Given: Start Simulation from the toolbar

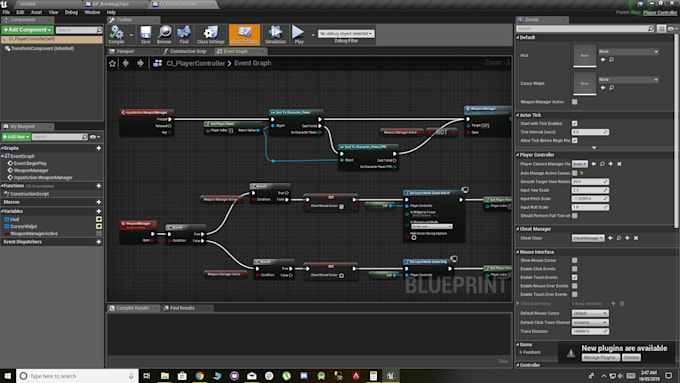Looking at the screenshot, I should pyautogui.click(x=275, y=34).
